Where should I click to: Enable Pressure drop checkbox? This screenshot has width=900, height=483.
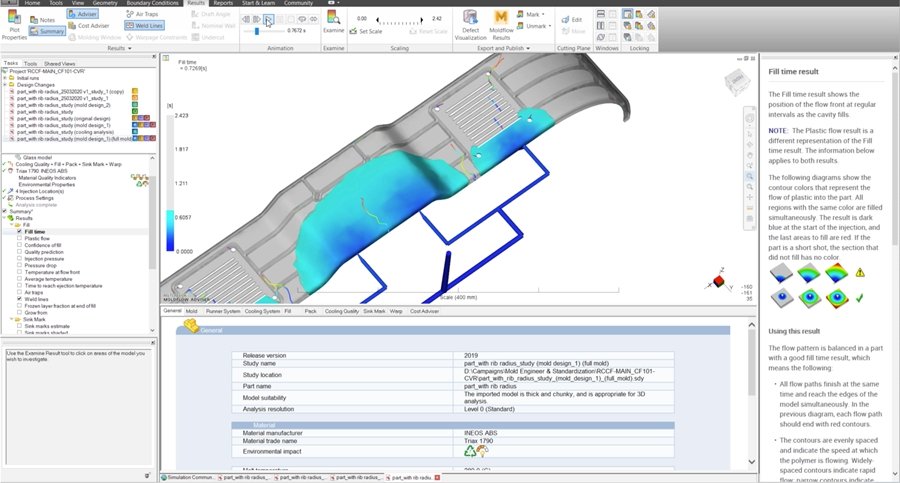point(20,265)
